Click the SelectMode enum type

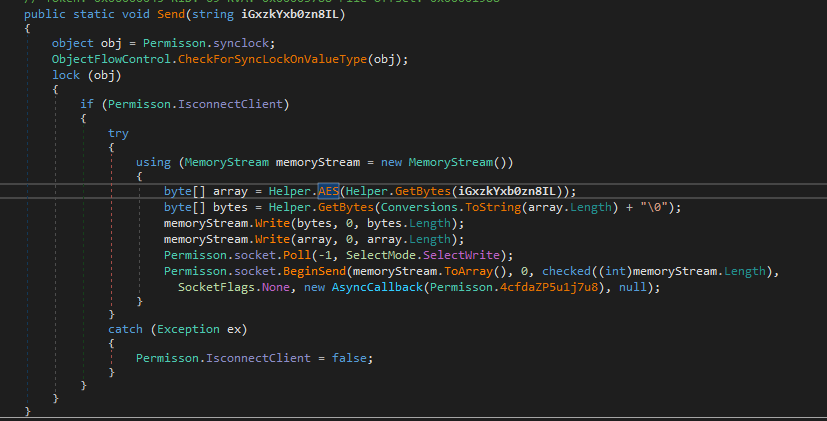coord(381,255)
